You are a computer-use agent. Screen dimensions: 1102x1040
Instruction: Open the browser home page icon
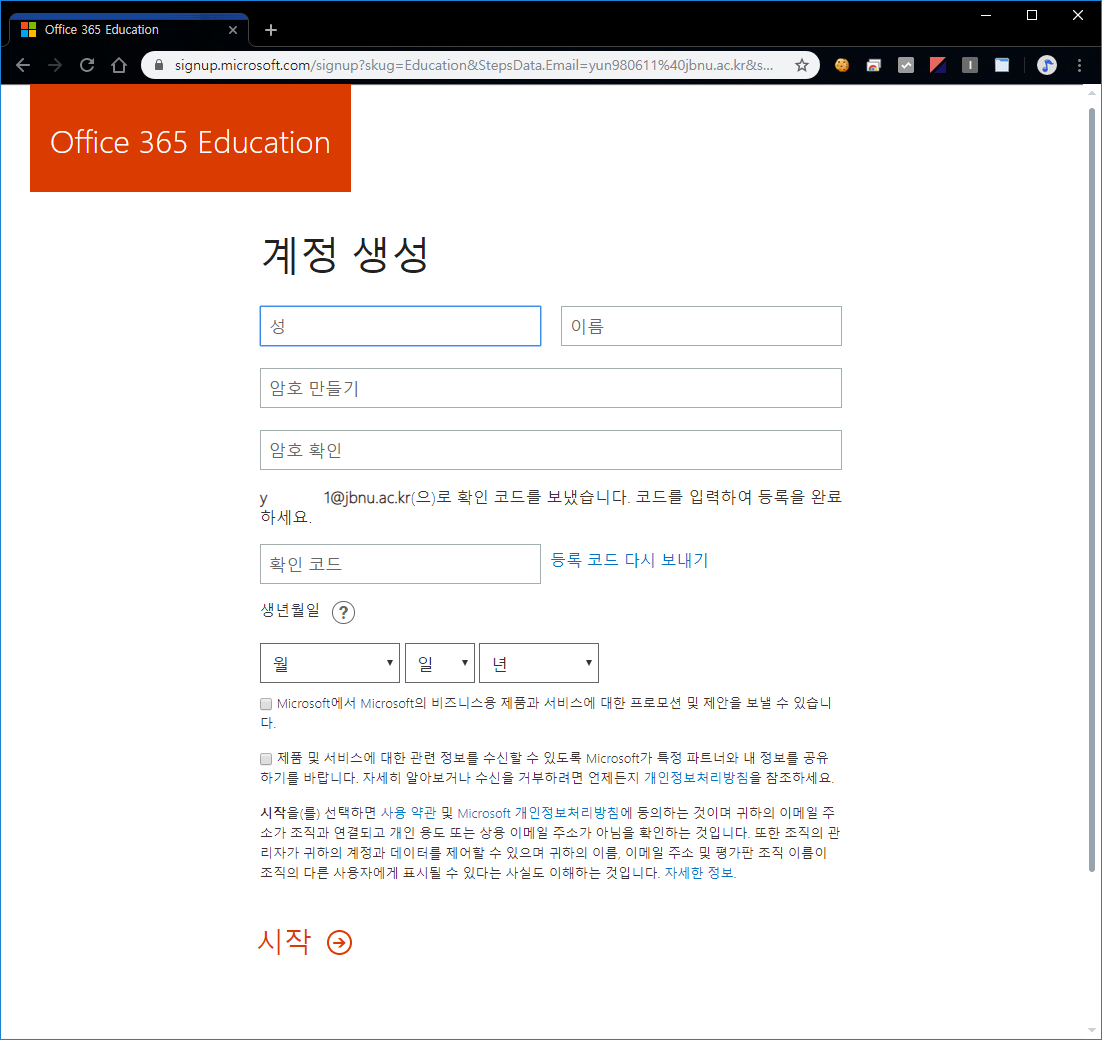coord(119,65)
